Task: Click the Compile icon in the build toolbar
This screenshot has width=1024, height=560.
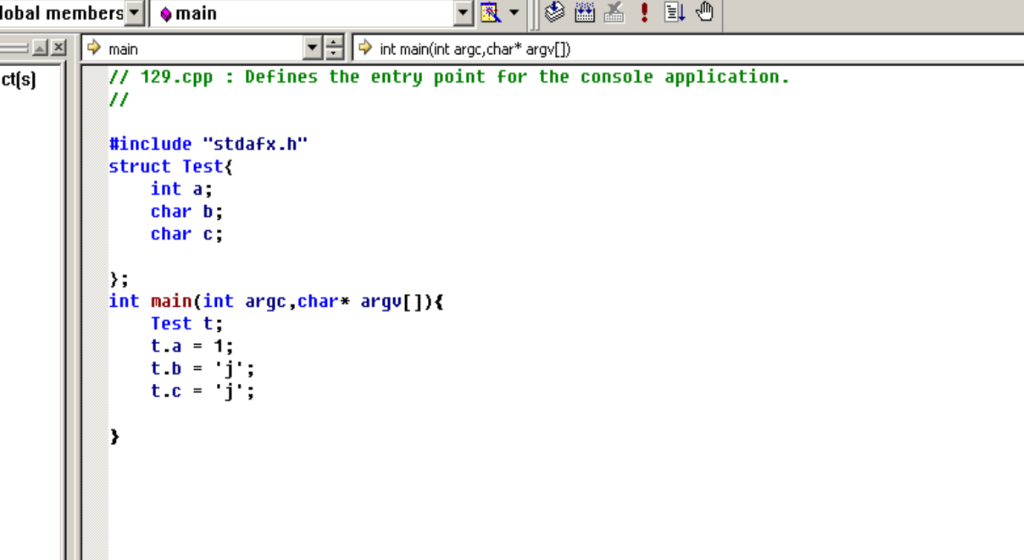Action: [555, 13]
